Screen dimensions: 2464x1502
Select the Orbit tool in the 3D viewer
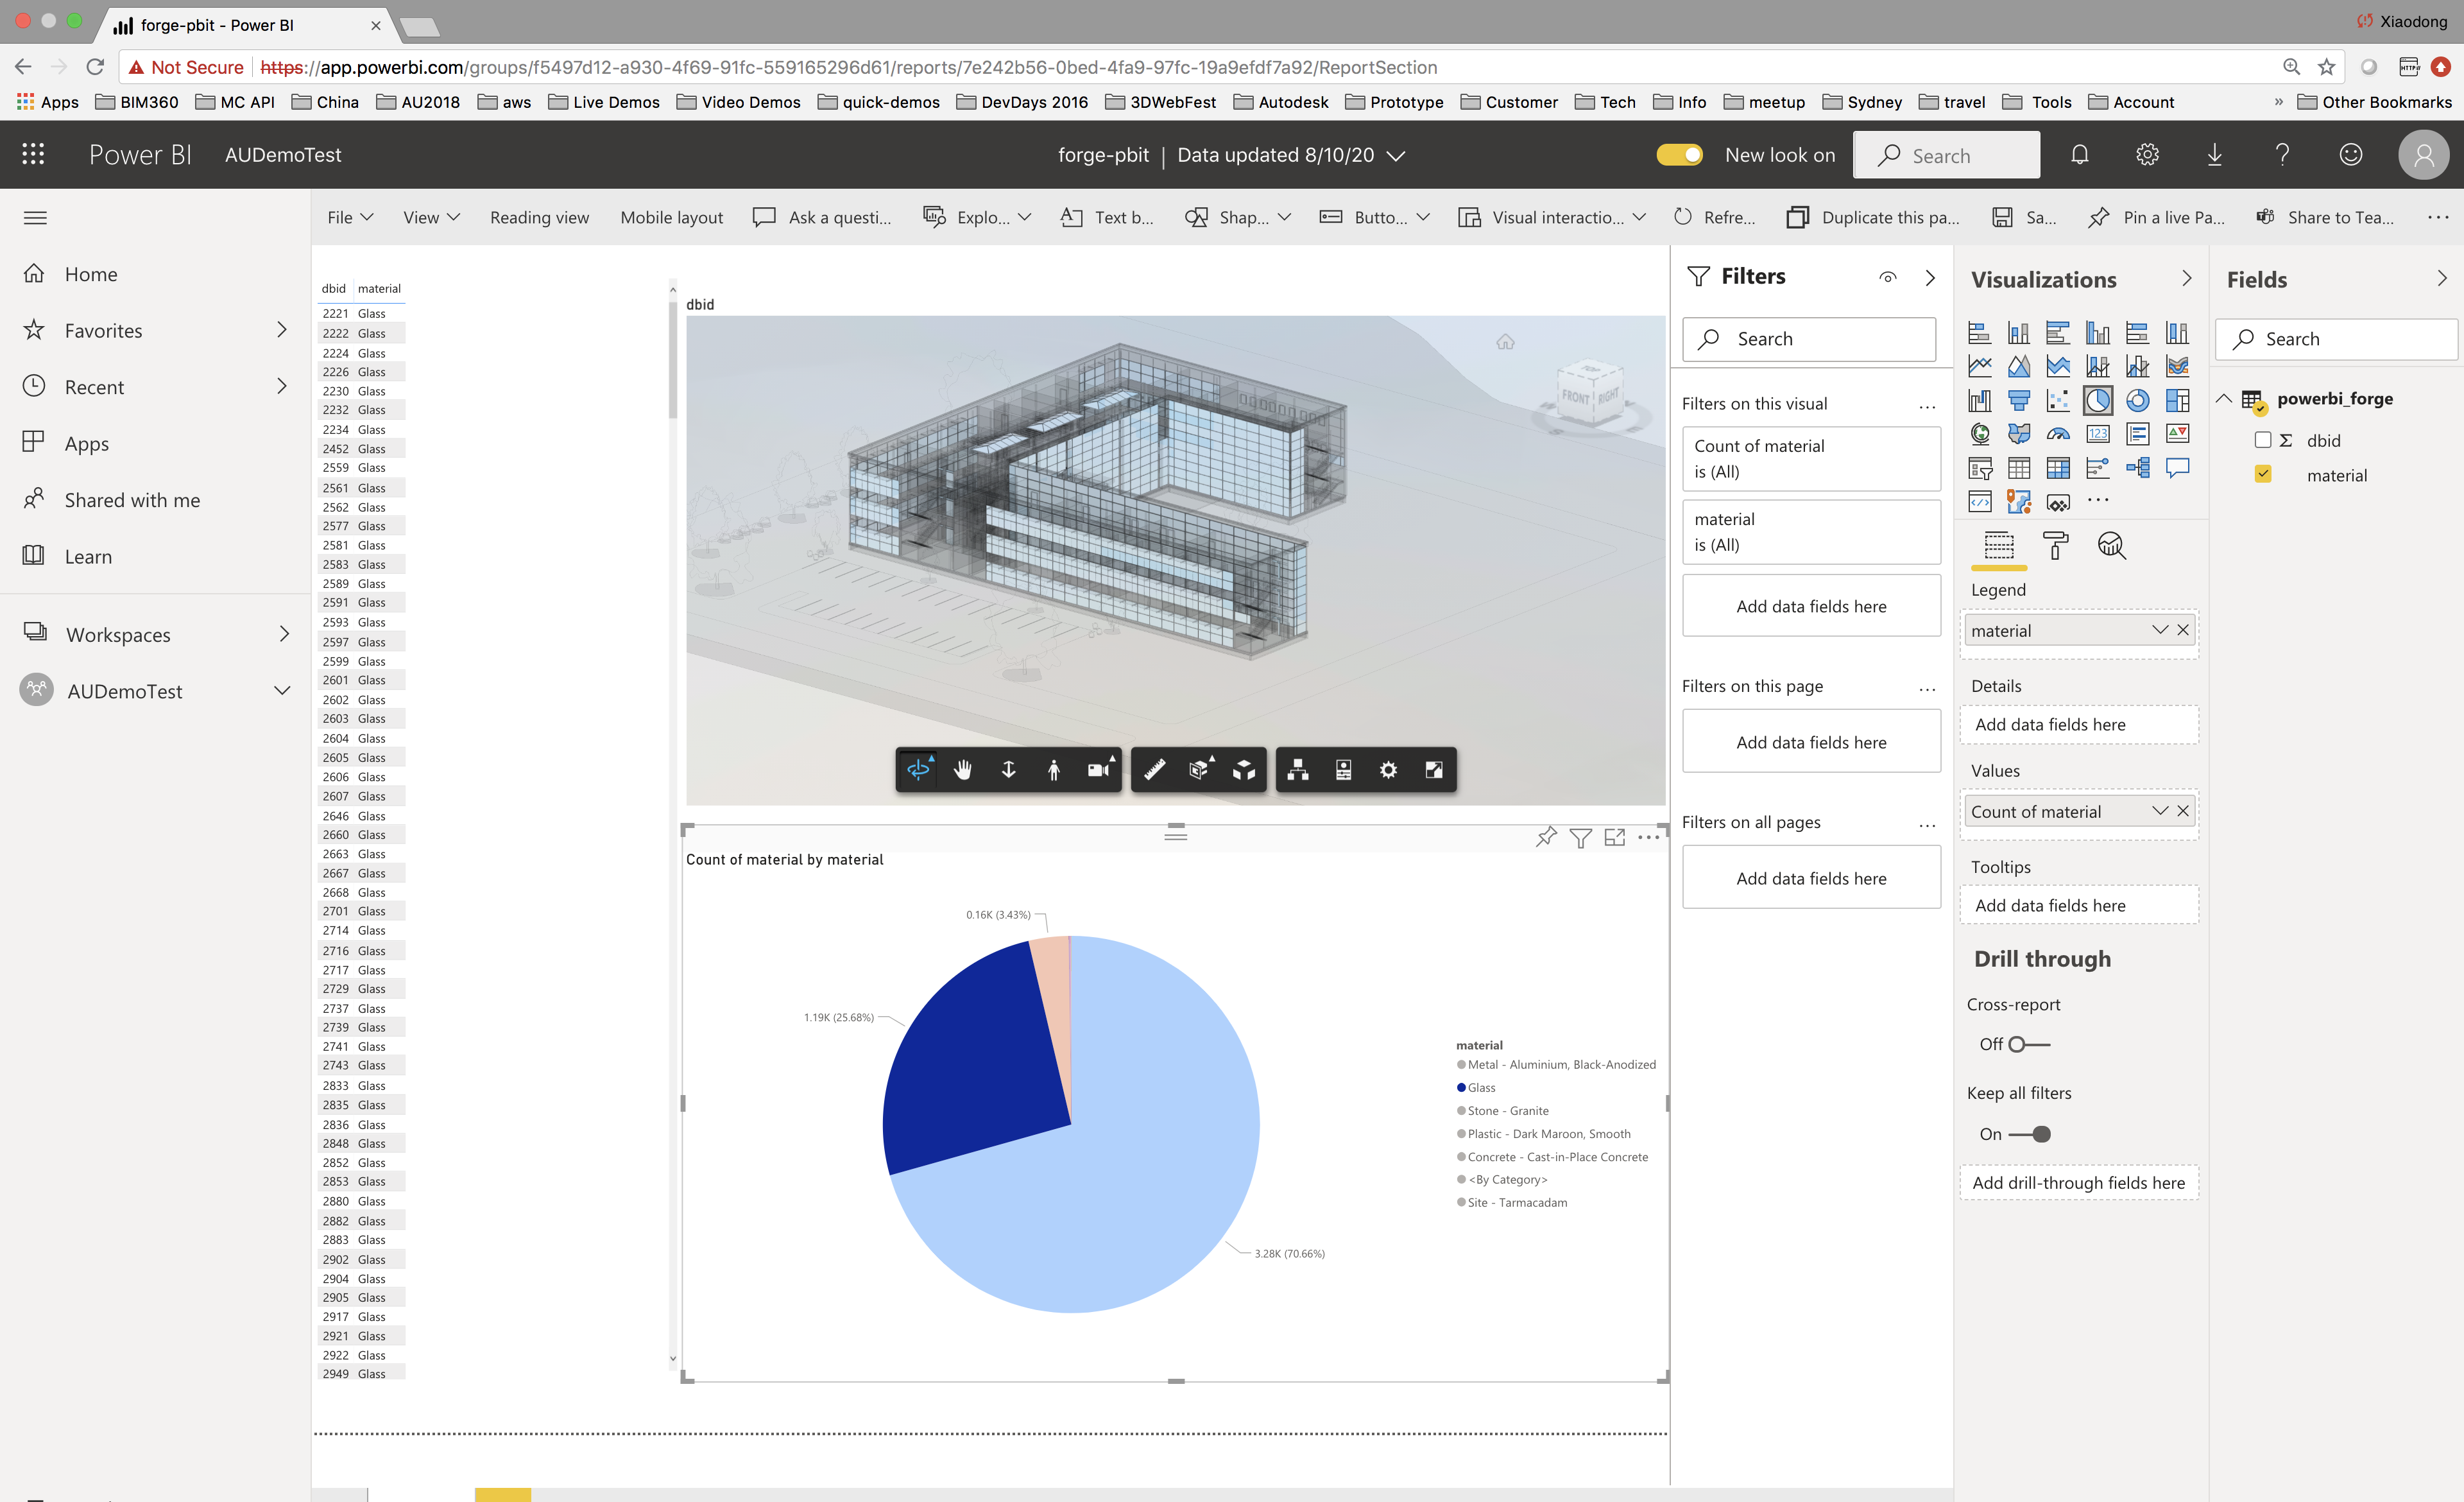(x=918, y=769)
